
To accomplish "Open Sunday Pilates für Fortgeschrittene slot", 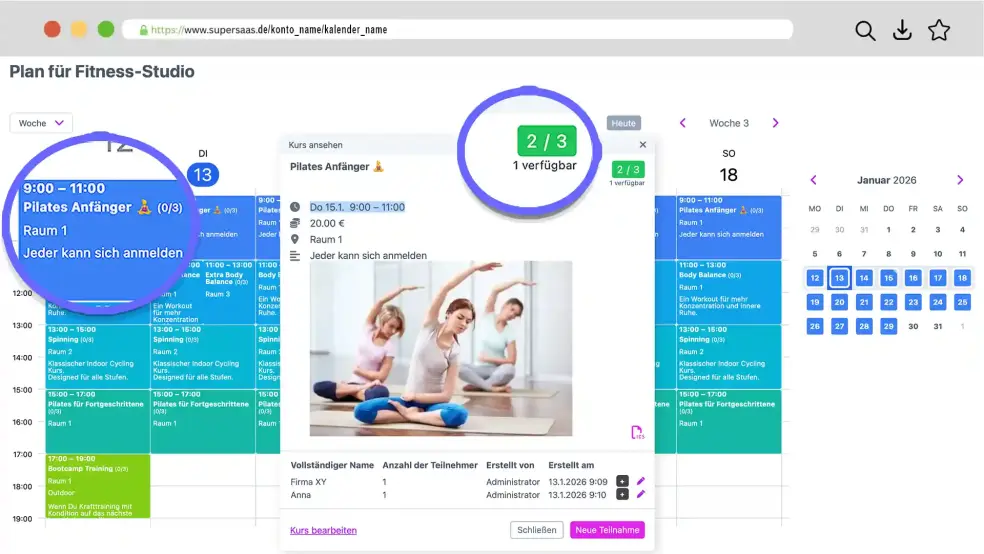I will click(729, 422).
